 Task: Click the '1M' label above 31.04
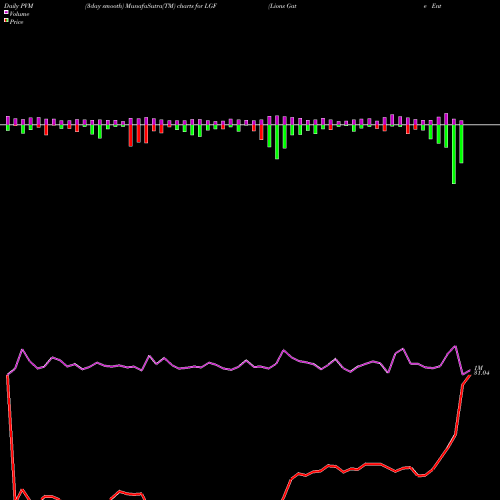[479, 368]
